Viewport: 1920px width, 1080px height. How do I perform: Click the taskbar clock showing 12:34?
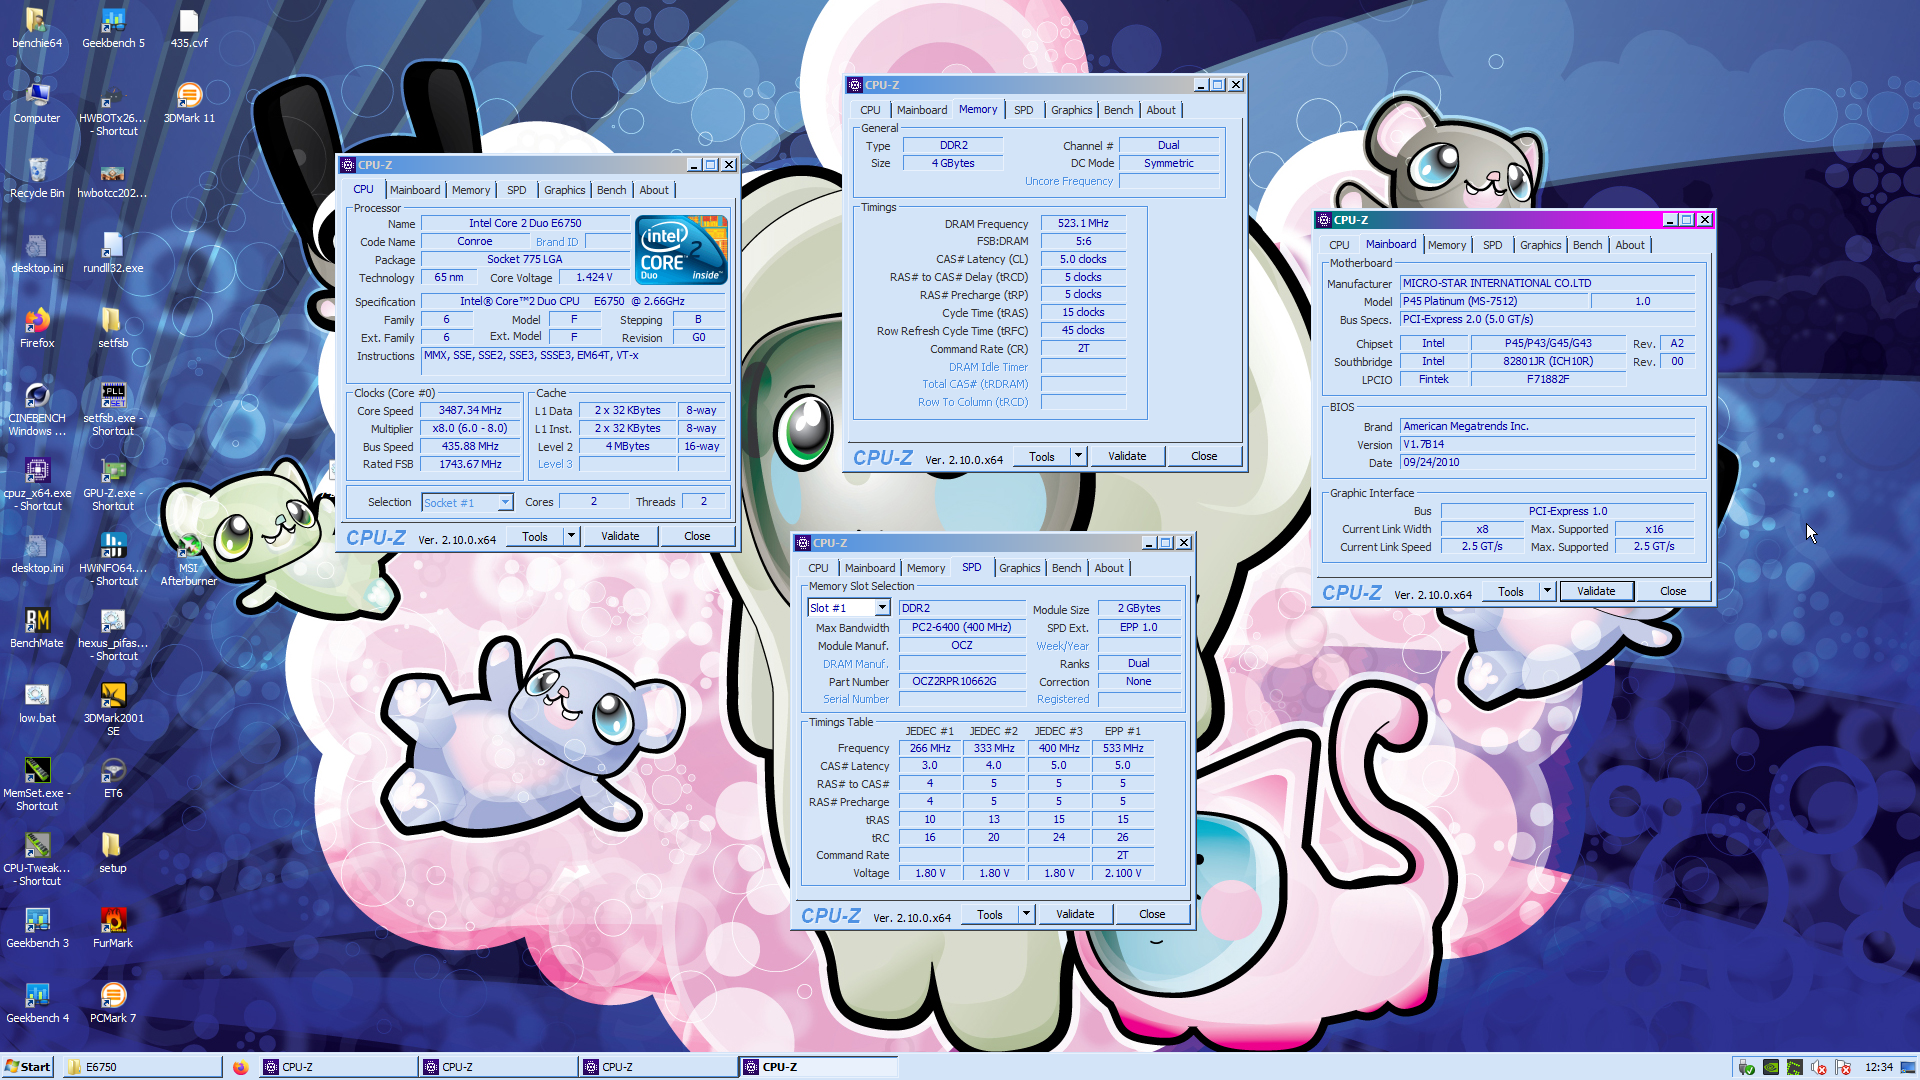click(x=1879, y=1067)
